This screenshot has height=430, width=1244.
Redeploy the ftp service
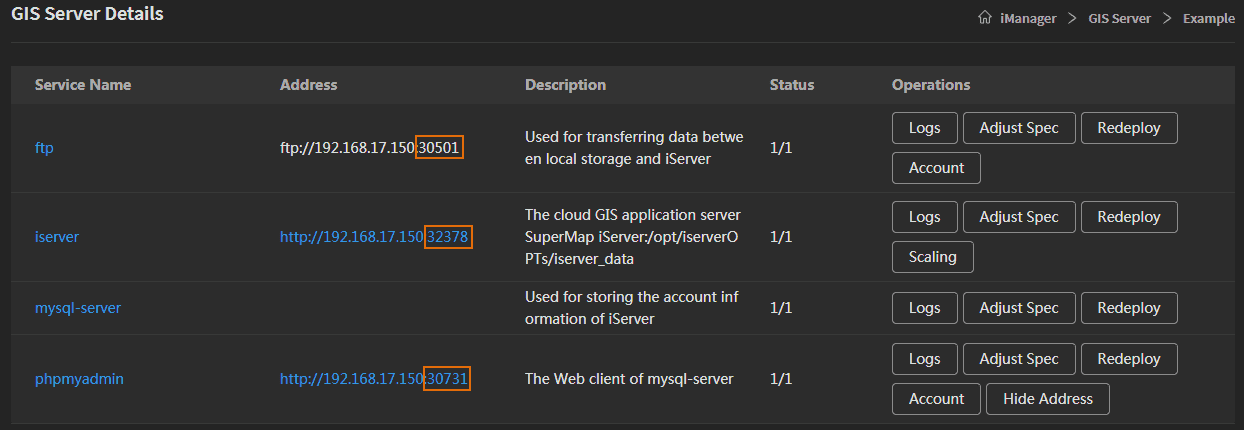point(1129,128)
